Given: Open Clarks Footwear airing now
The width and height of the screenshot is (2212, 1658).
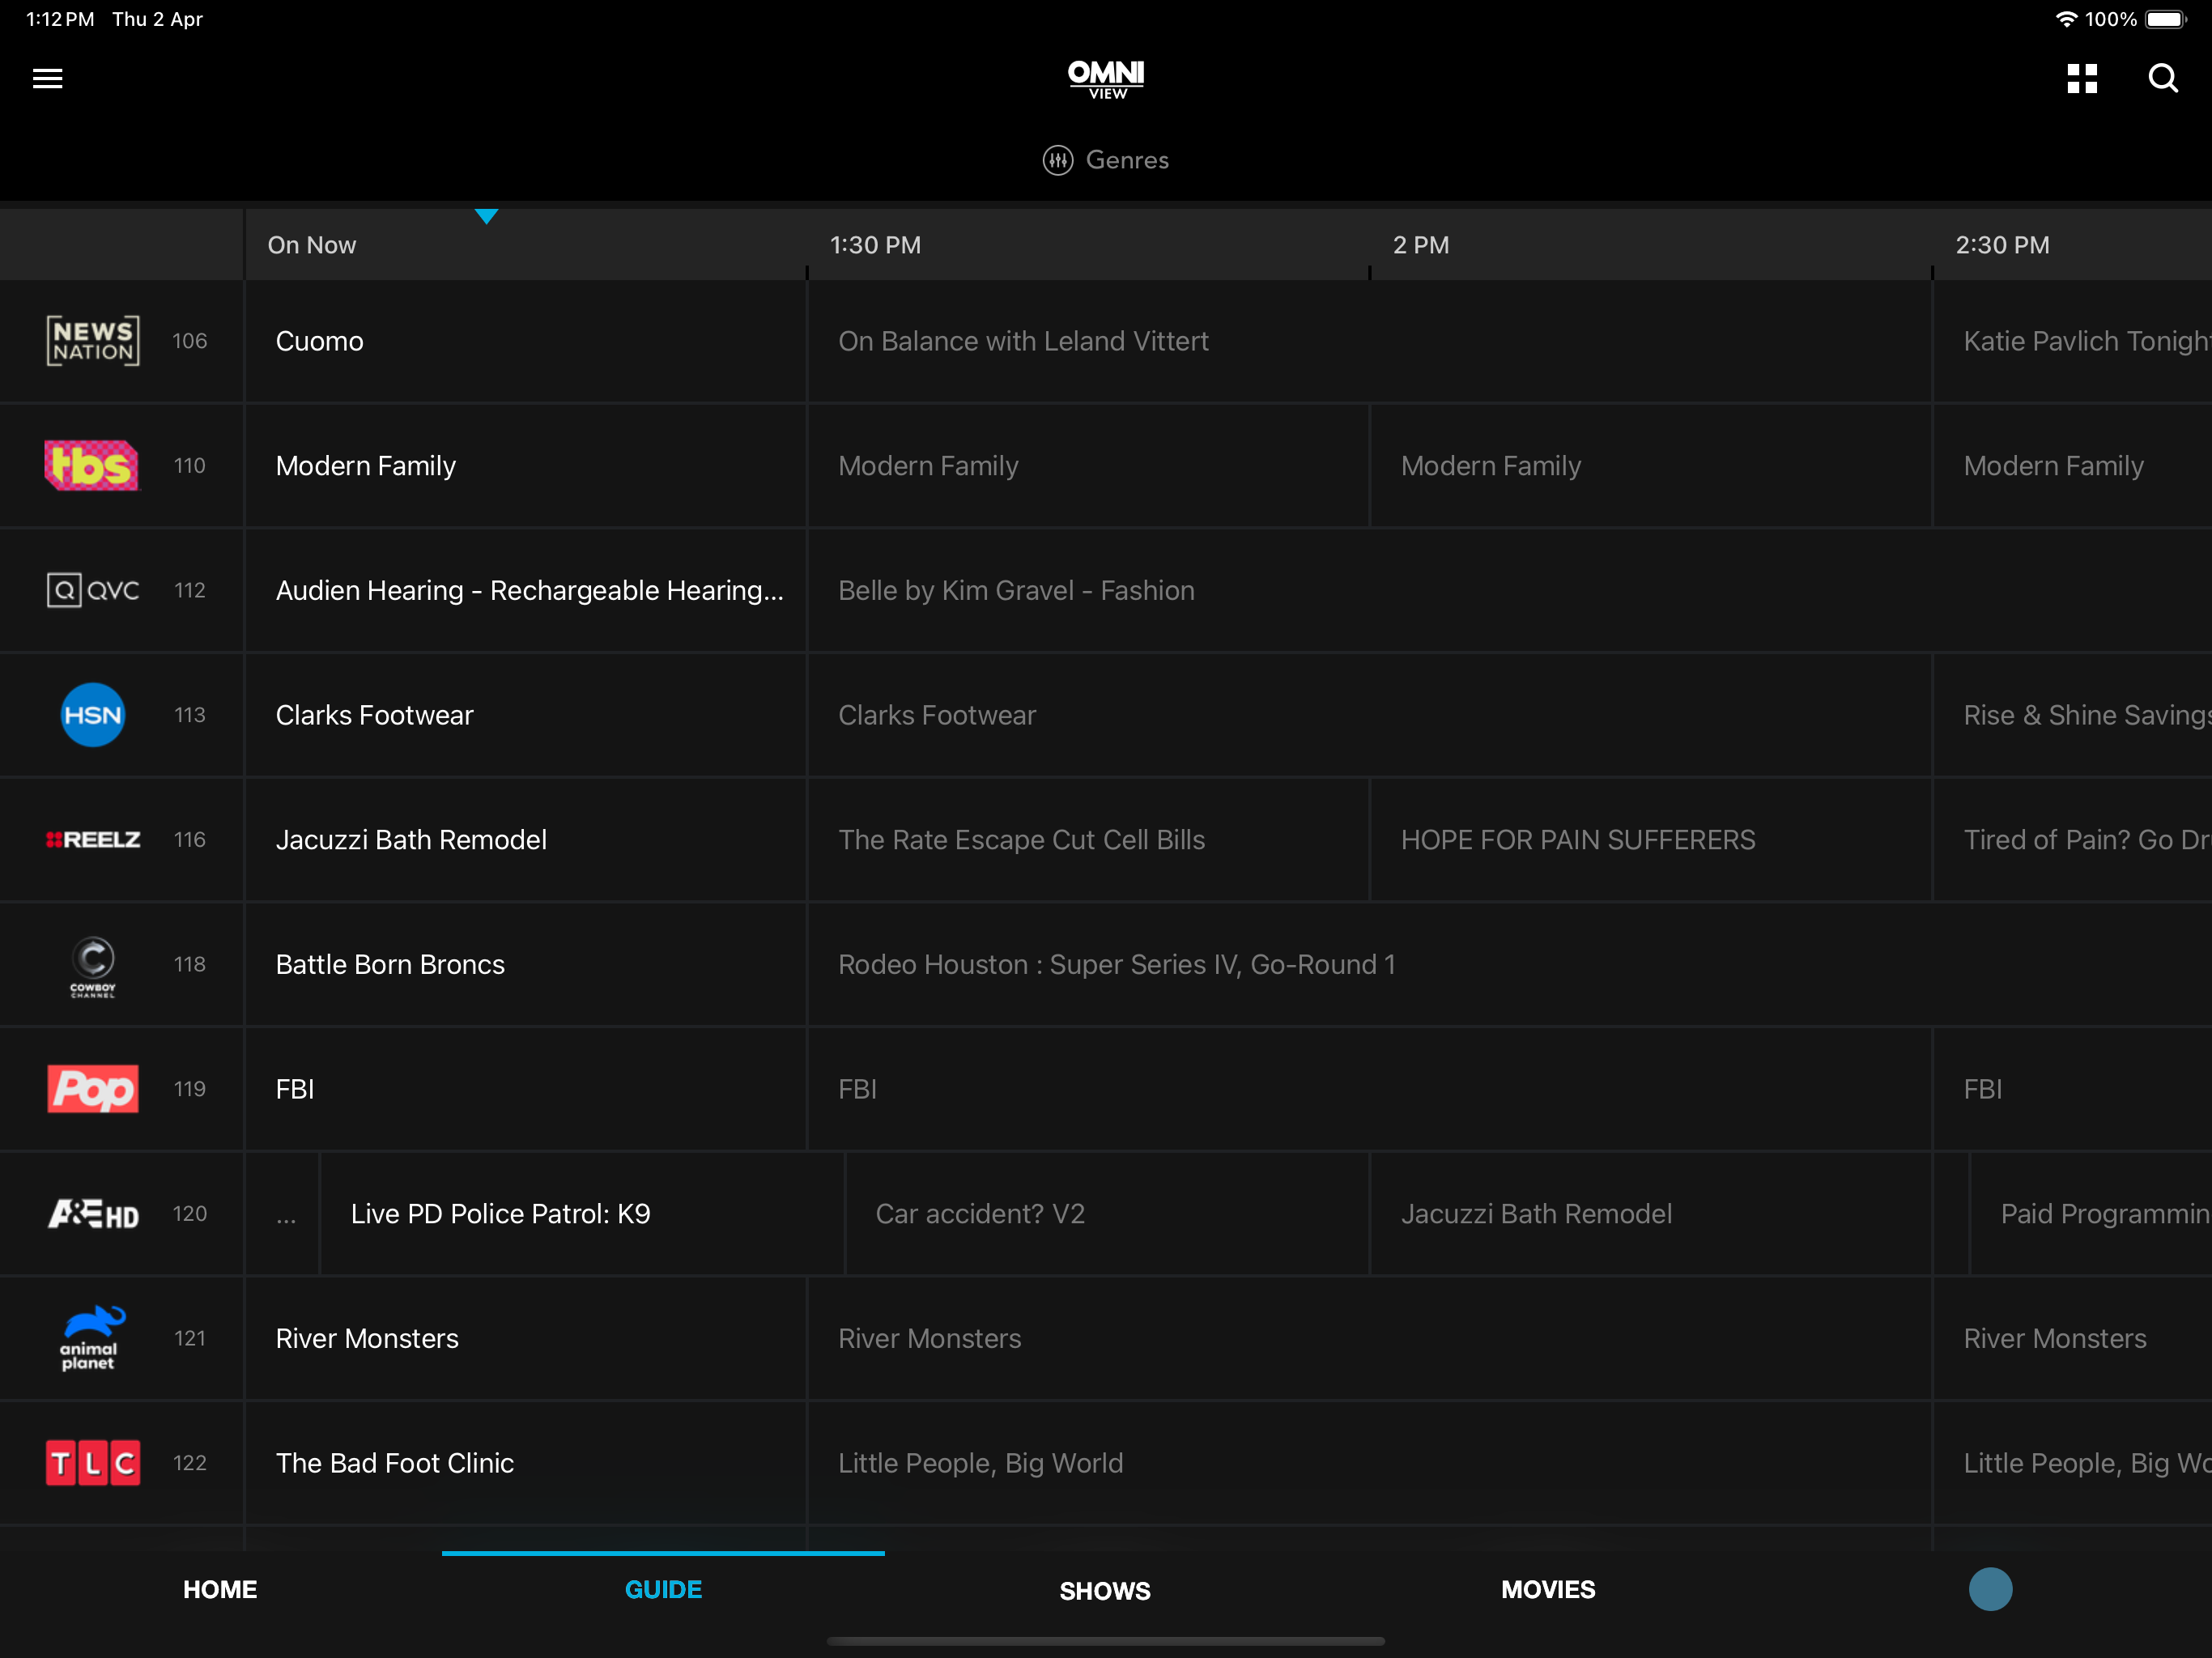Looking at the screenshot, I should click(x=526, y=715).
